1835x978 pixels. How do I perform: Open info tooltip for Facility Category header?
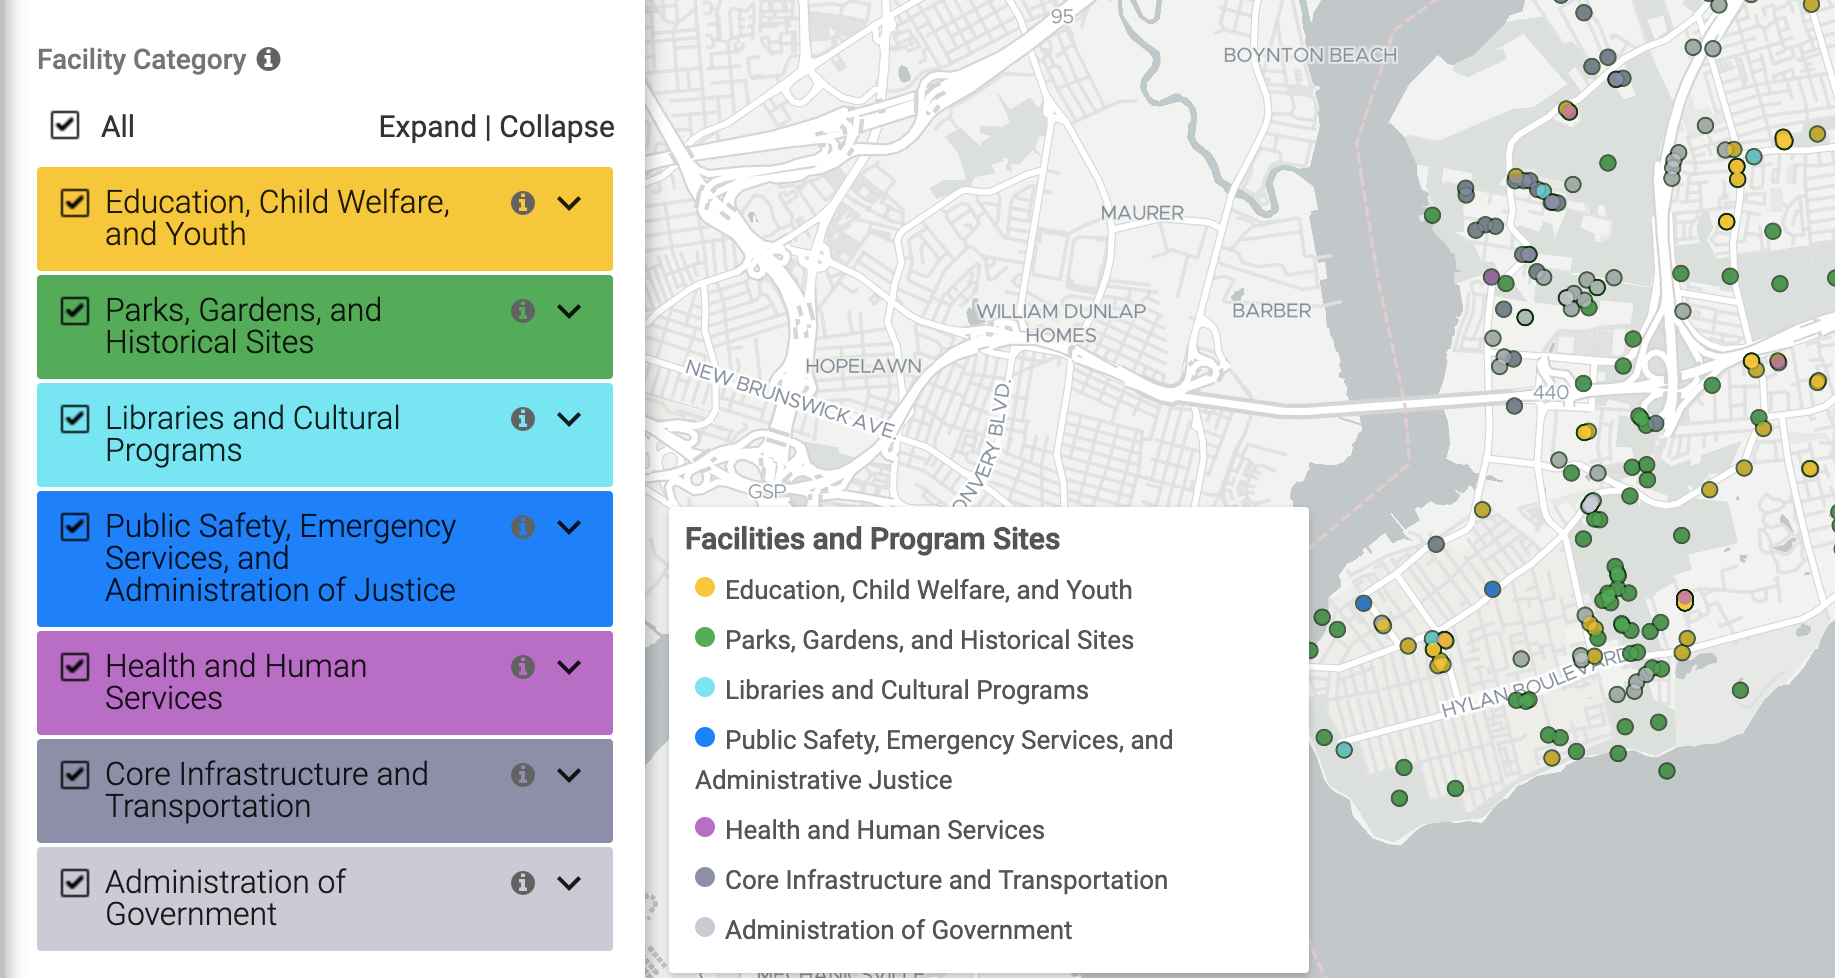point(267,60)
